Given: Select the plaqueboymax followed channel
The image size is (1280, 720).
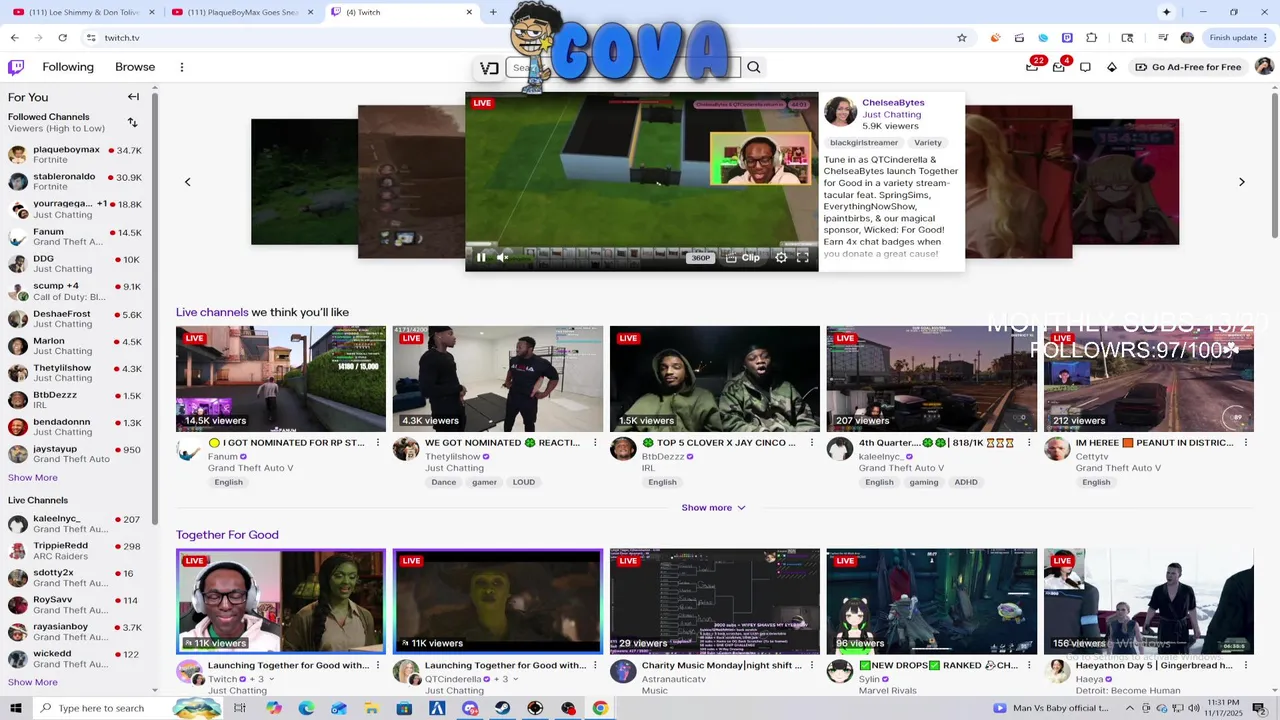Looking at the screenshot, I should pos(75,155).
